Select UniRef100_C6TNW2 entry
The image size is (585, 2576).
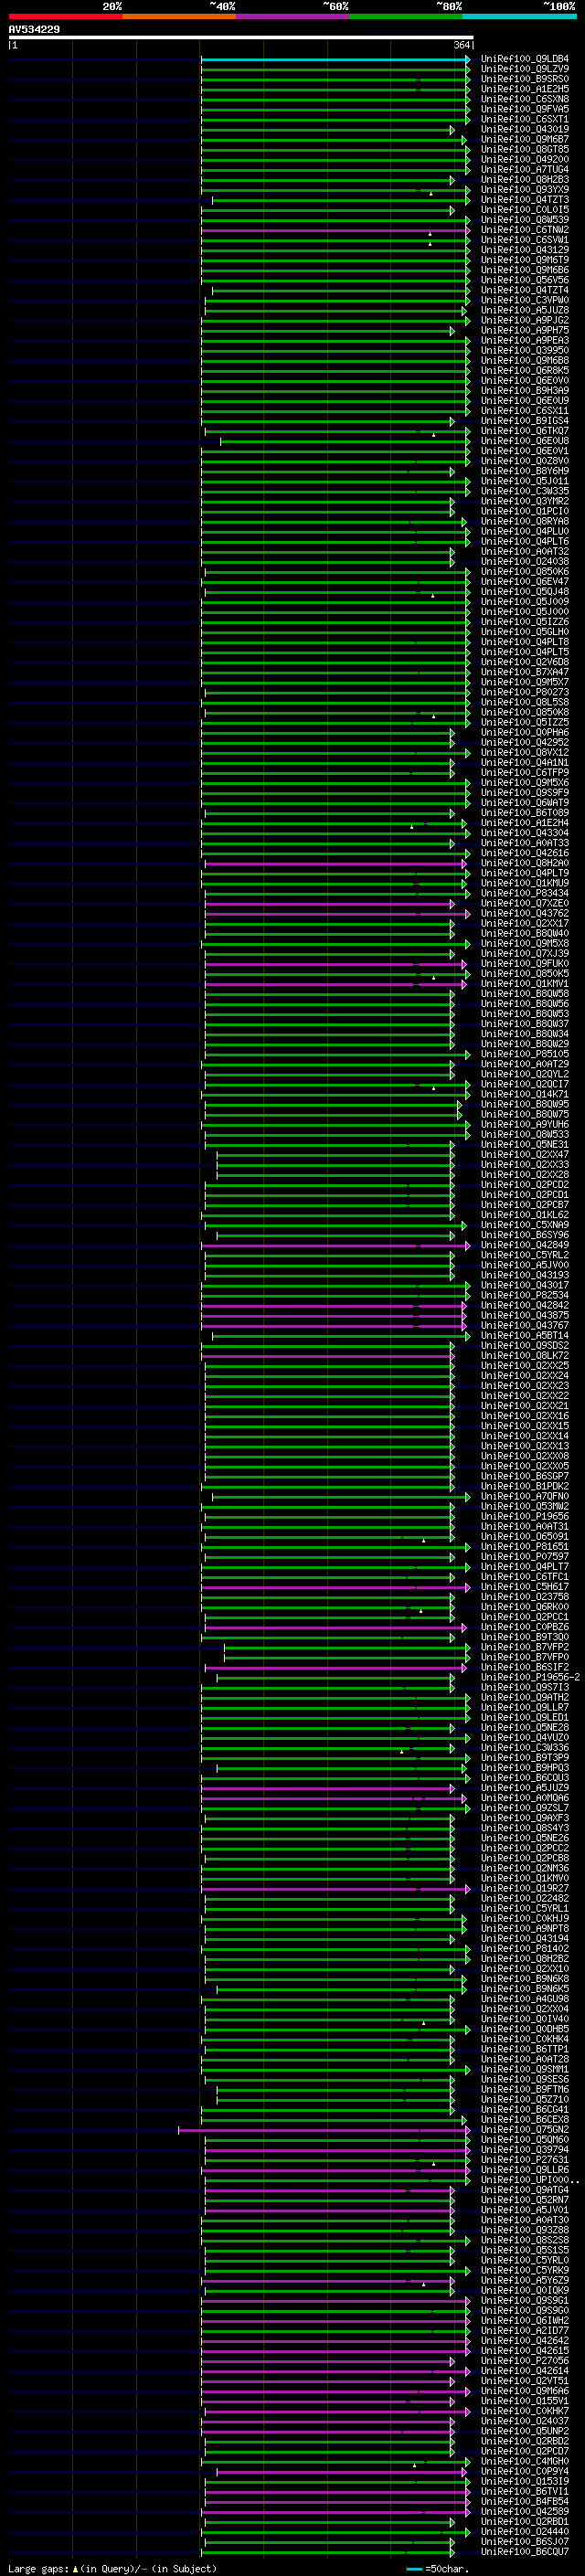524,230
